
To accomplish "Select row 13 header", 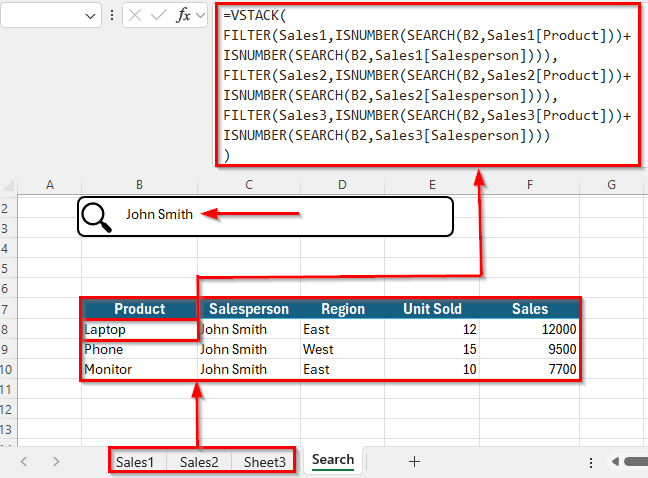I will (x=8, y=430).
